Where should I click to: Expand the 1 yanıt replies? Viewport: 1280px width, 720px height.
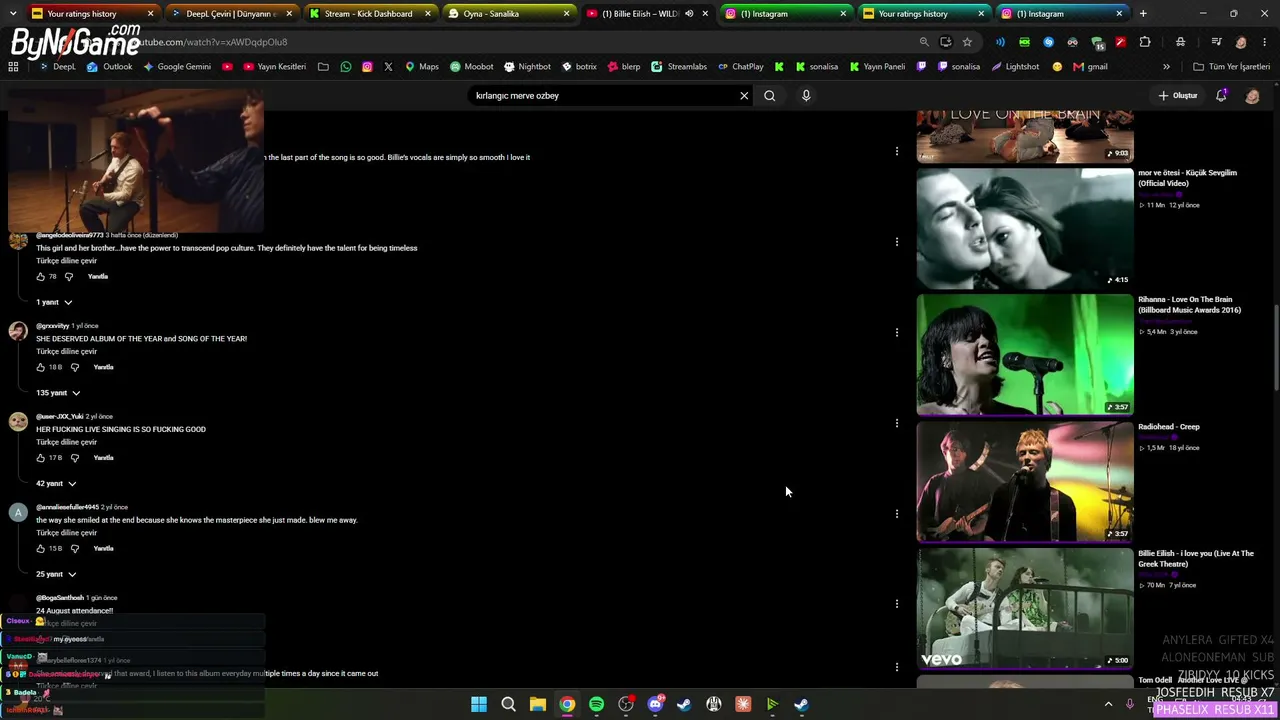(55, 302)
